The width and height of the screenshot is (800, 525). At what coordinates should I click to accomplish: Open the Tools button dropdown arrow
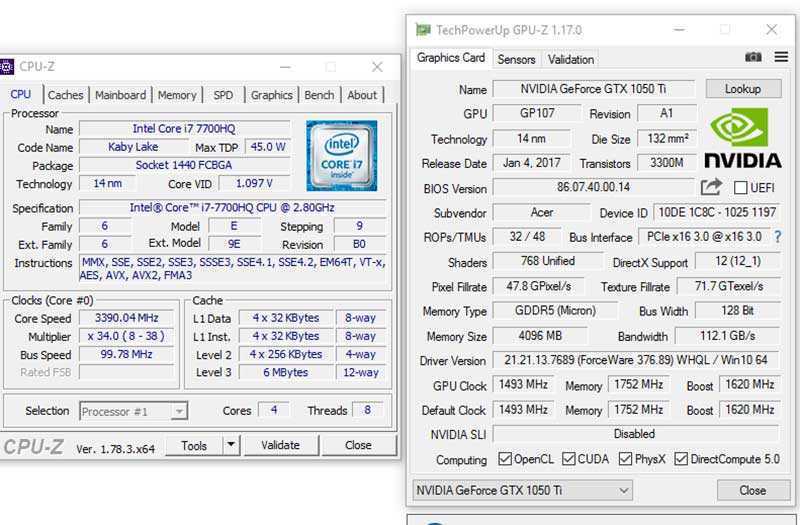(231, 445)
